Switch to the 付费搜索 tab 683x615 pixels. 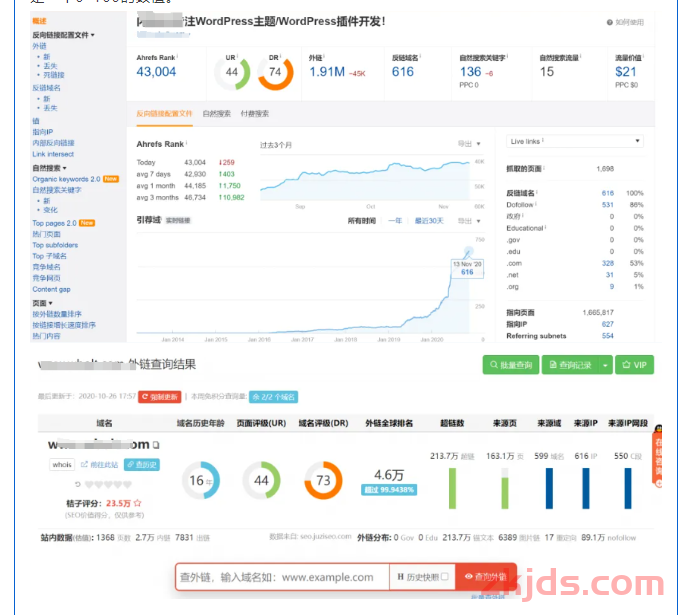[255, 114]
